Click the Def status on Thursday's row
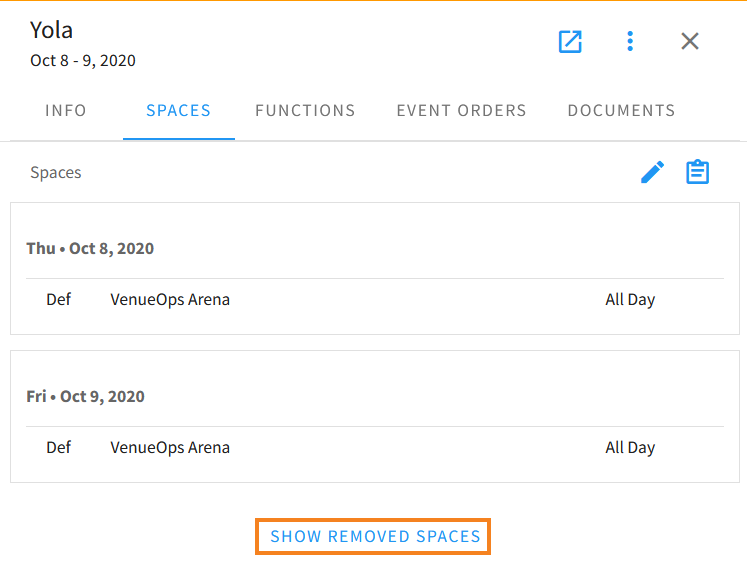 point(59,299)
